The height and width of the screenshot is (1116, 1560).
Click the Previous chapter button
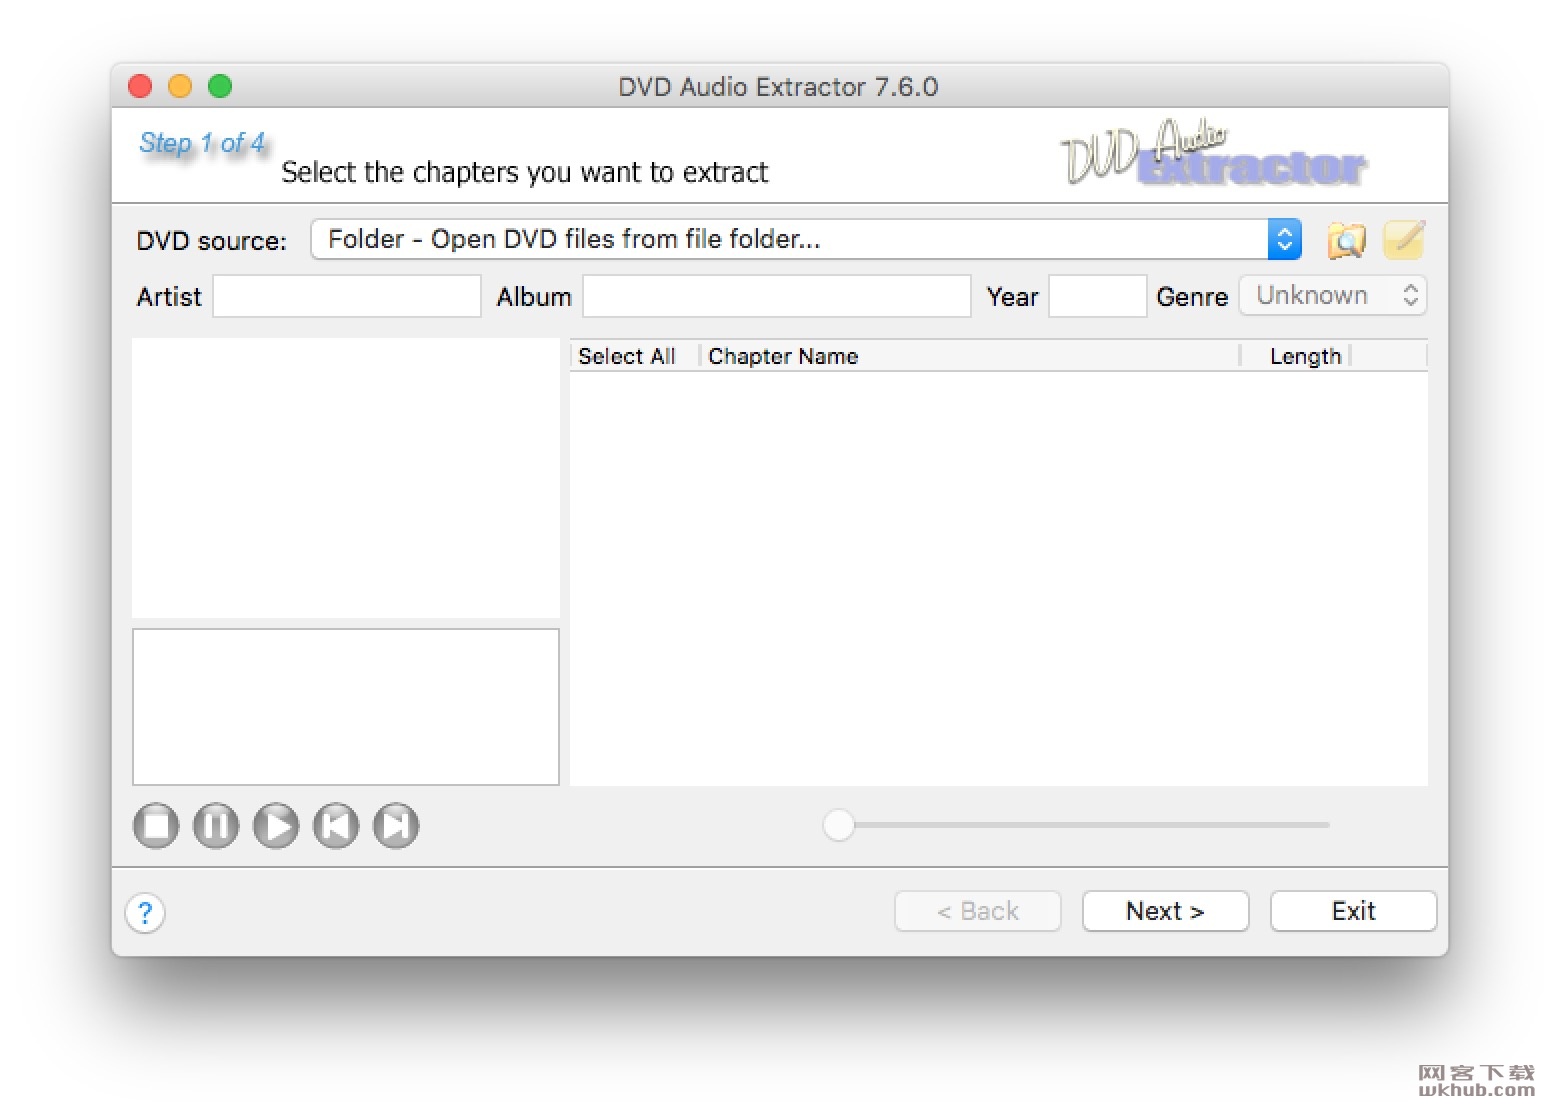coord(336,826)
